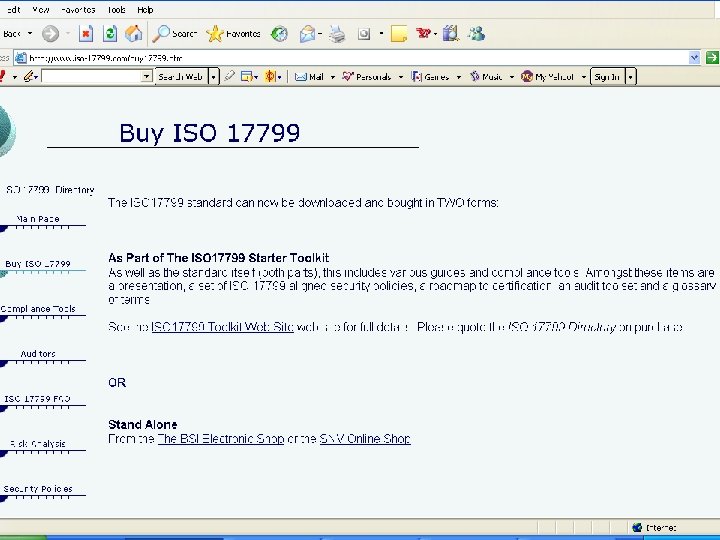Open the History clock icon
Image resolution: width=720 pixels, height=540 pixels.
[x=279, y=34]
